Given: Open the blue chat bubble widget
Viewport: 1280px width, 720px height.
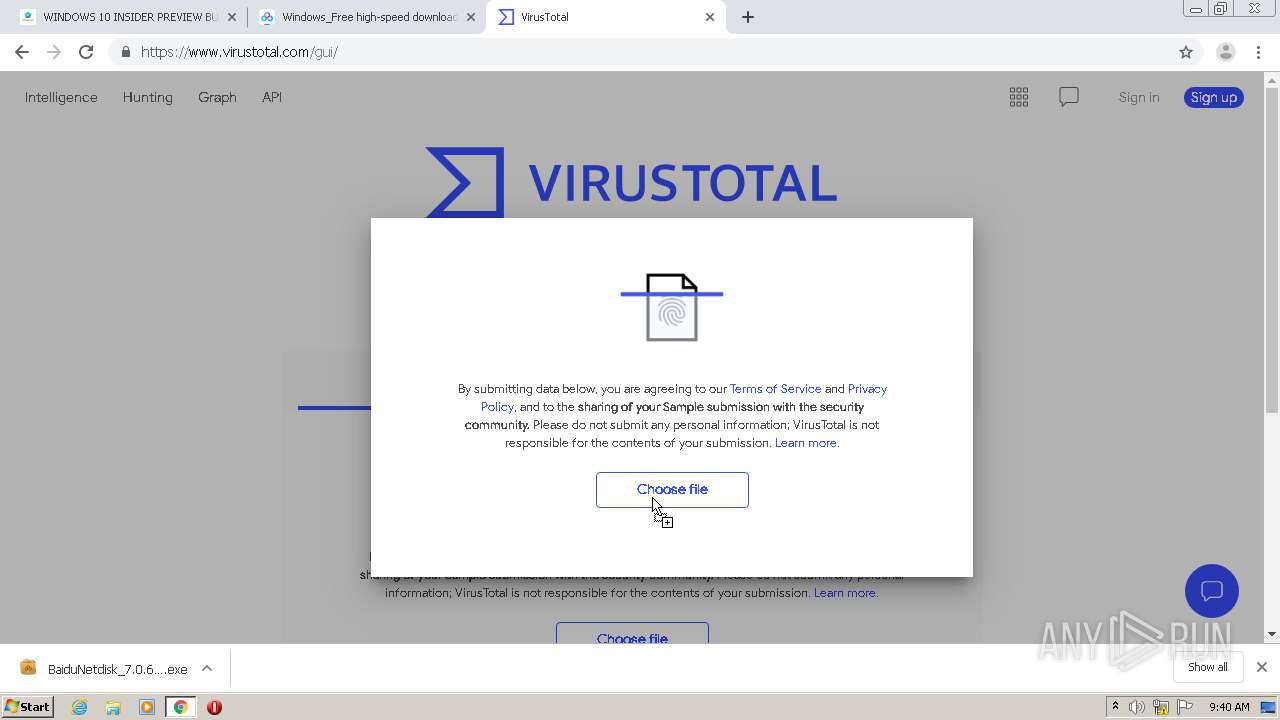Looking at the screenshot, I should pyautogui.click(x=1212, y=591).
